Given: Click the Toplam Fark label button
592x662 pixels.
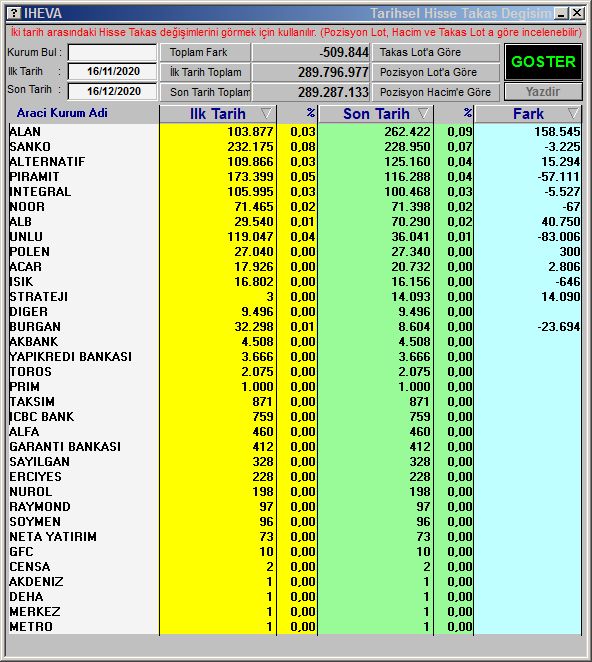Looking at the screenshot, I should (x=205, y=52).
